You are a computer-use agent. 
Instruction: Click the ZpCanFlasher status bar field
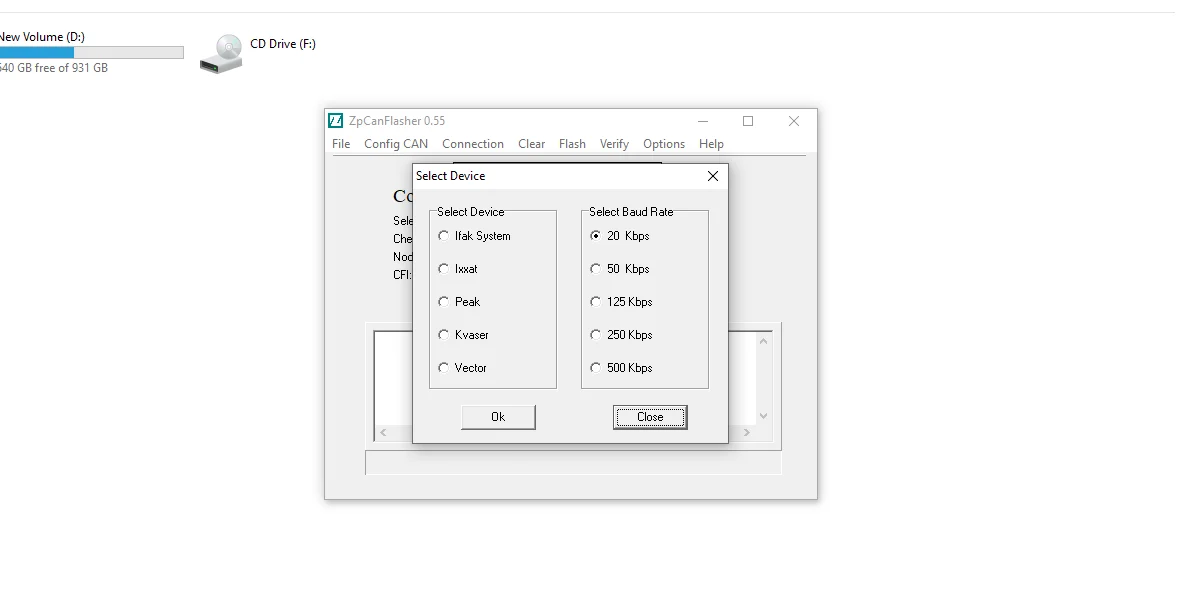point(573,463)
